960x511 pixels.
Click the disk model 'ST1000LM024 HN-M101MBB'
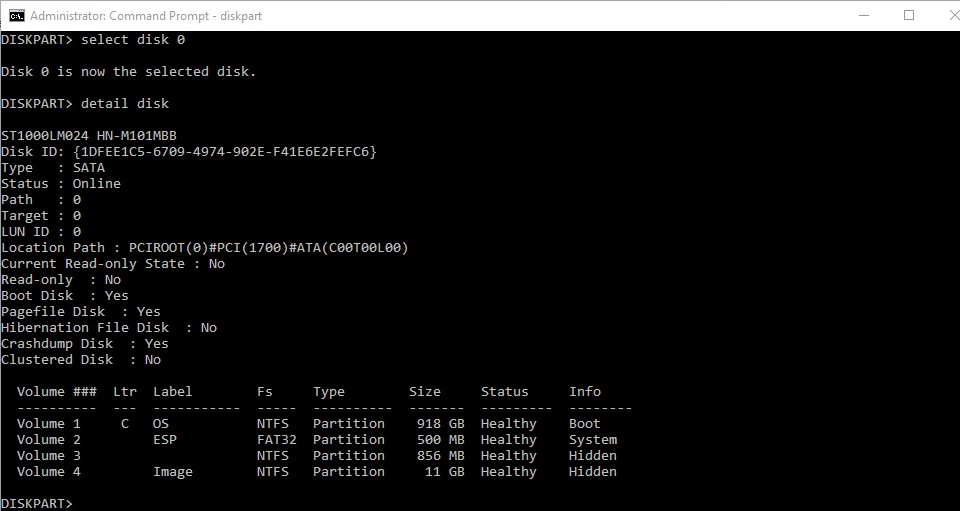[x=89, y=135]
